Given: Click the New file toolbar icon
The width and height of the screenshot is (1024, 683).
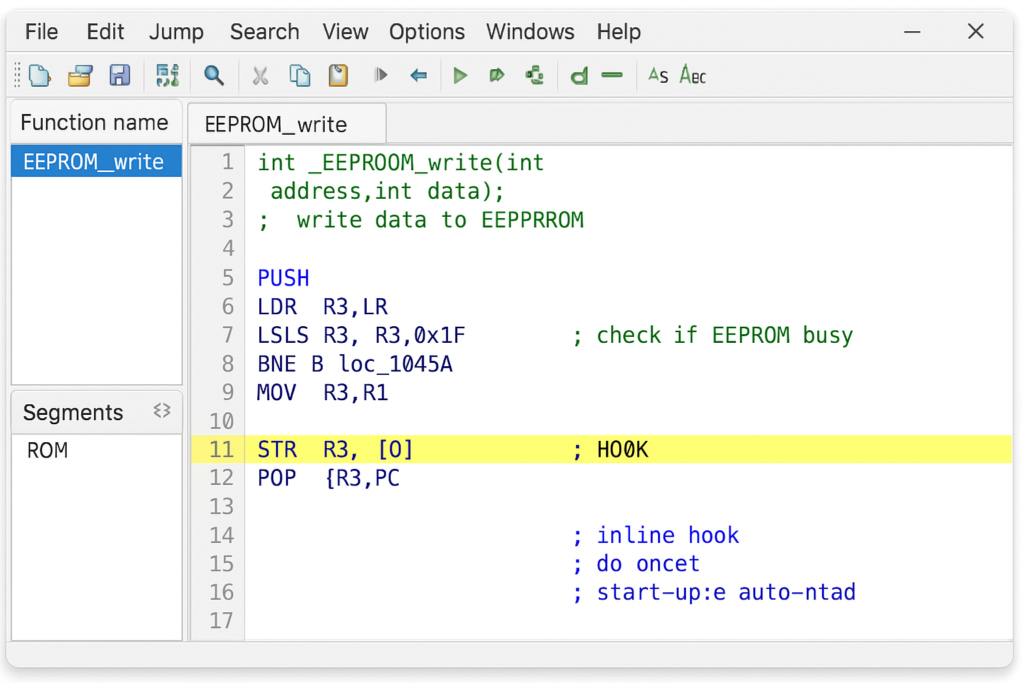Looking at the screenshot, I should [40, 76].
